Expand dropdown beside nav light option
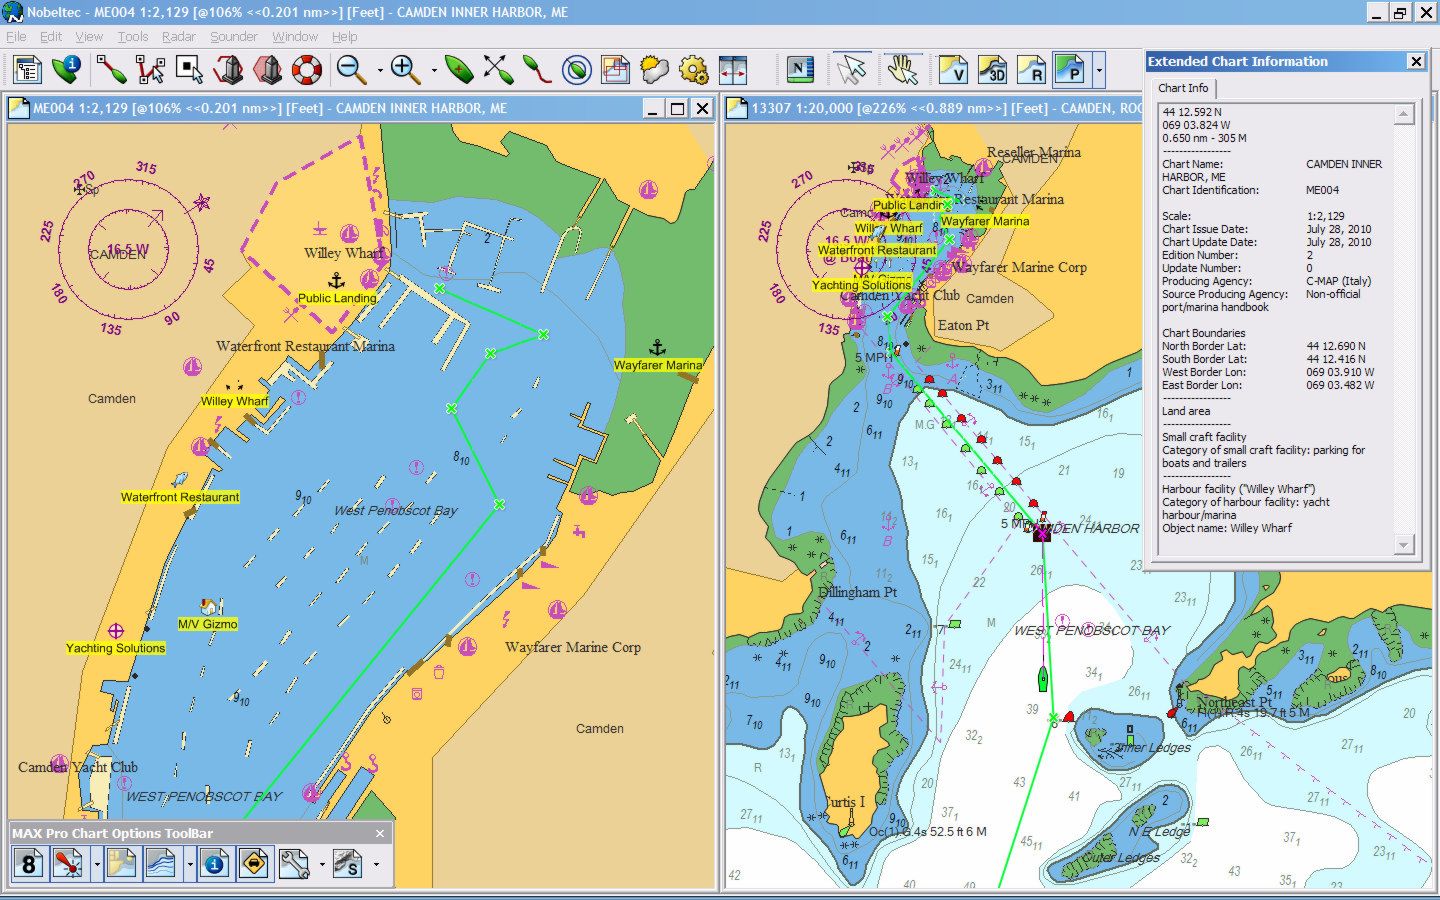This screenshot has height=900, width=1440. tap(97, 864)
